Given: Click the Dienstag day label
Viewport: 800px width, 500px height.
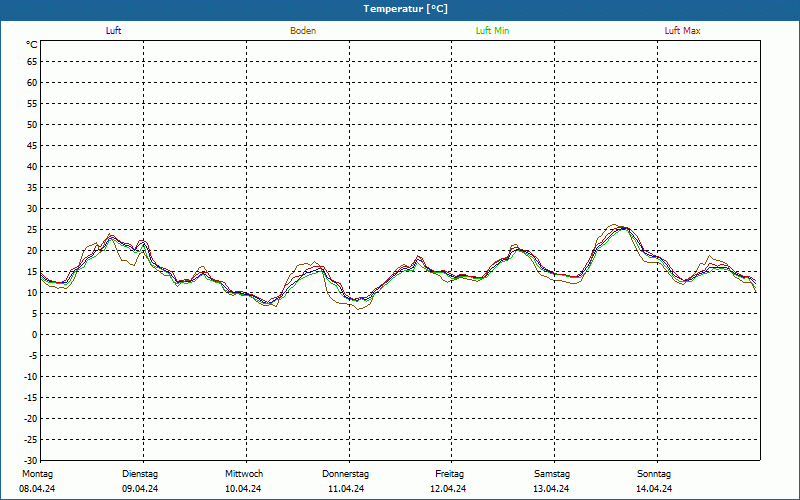Looking at the screenshot, I should (140, 474).
